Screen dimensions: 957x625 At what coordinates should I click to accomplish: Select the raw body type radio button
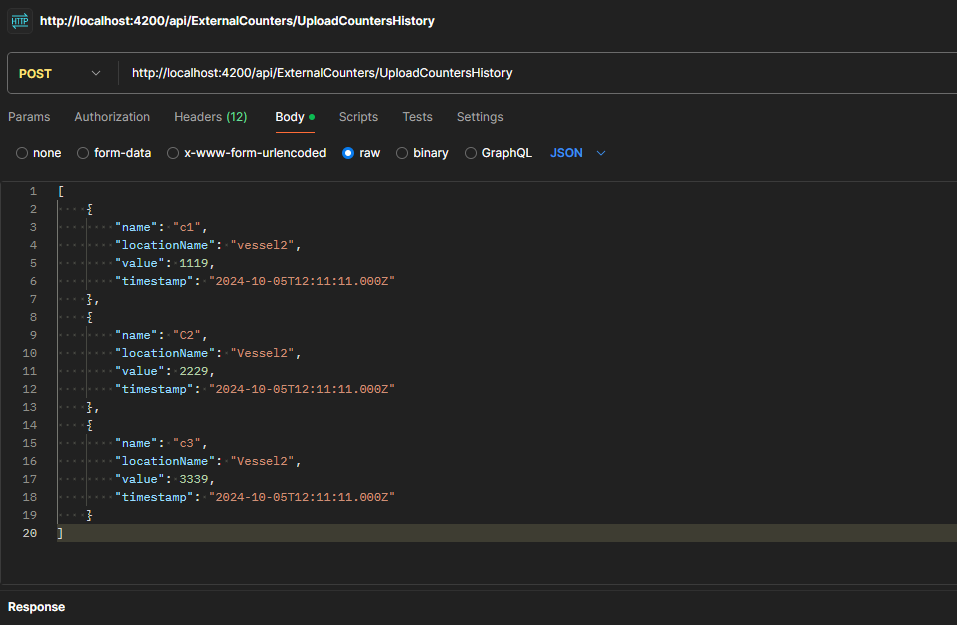click(348, 153)
